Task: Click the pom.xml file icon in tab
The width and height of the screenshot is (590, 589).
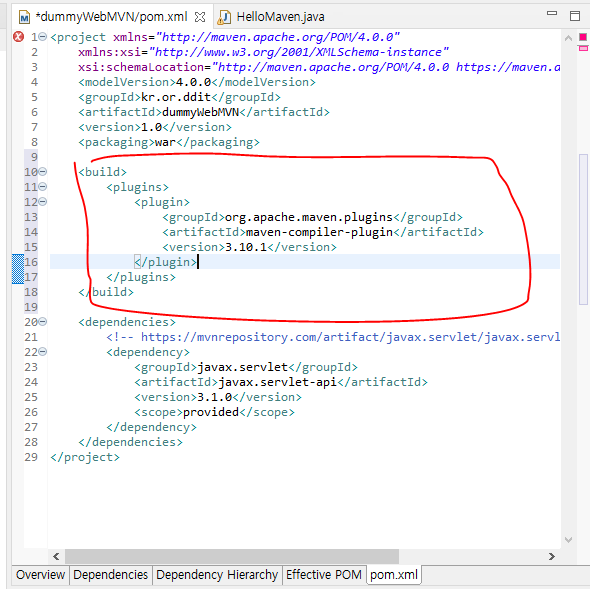Action: (x=24, y=17)
